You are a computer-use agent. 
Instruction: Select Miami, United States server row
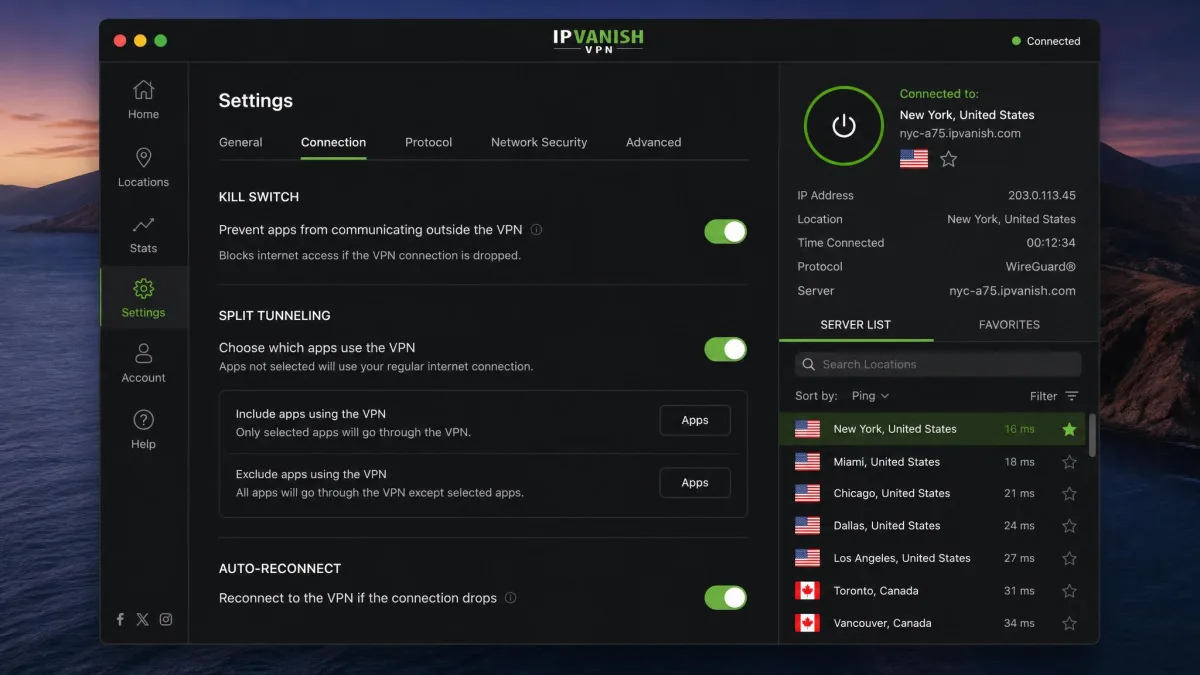point(932,462)
